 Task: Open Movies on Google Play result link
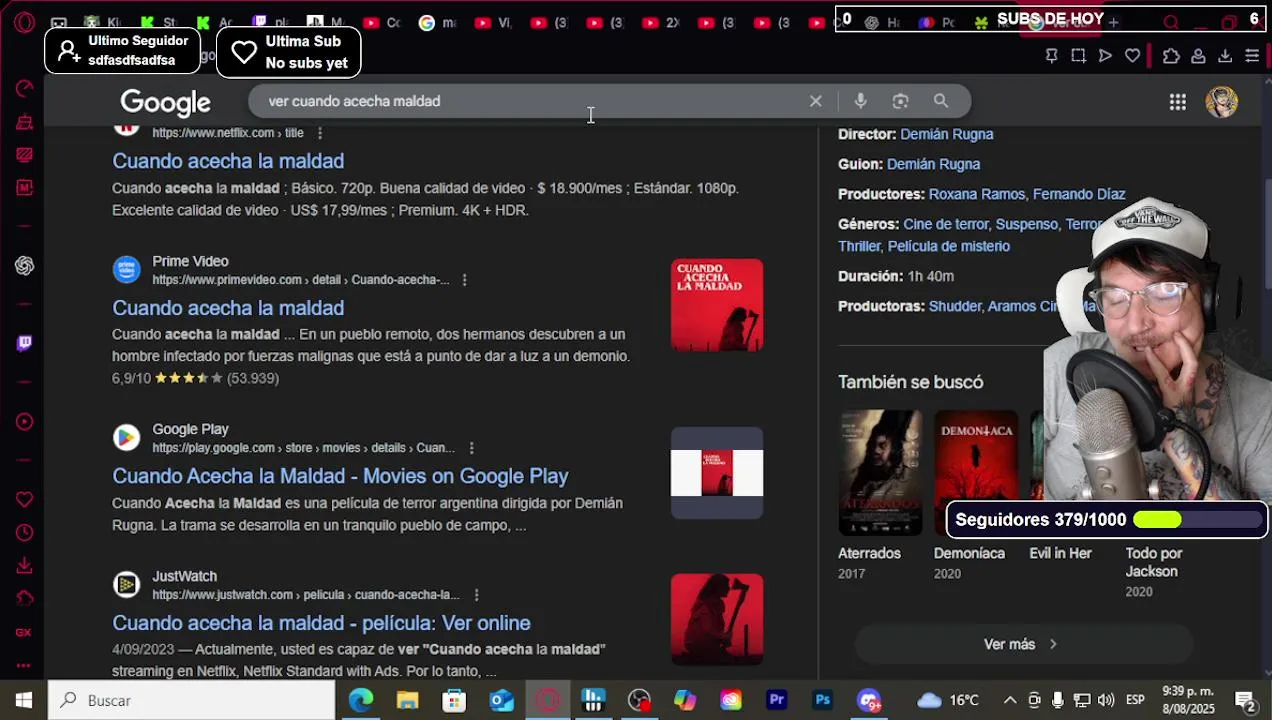[340, 476]
